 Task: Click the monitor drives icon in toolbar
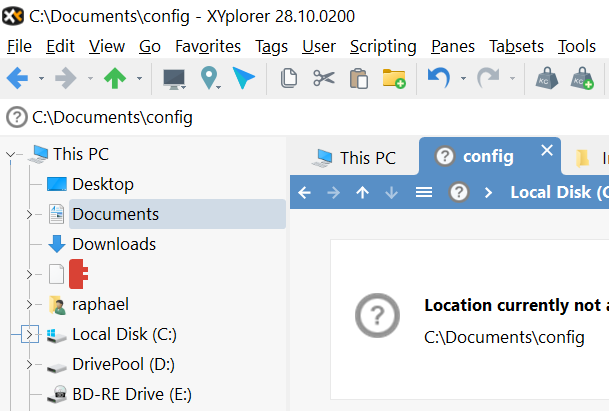pyautogui.click(x=174, y=78)
